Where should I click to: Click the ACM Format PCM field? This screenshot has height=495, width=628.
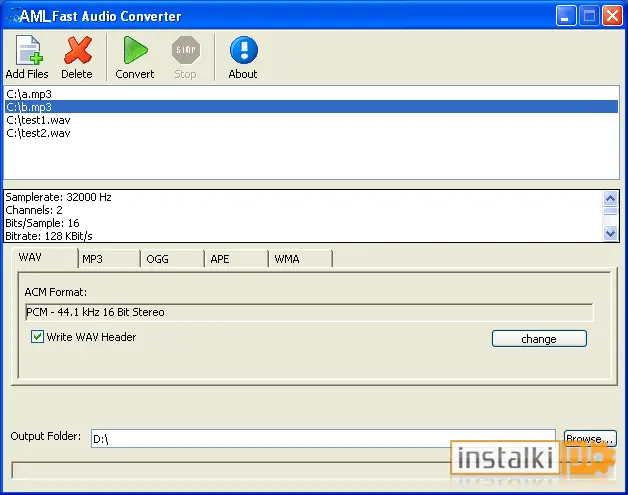pos(309,312)
